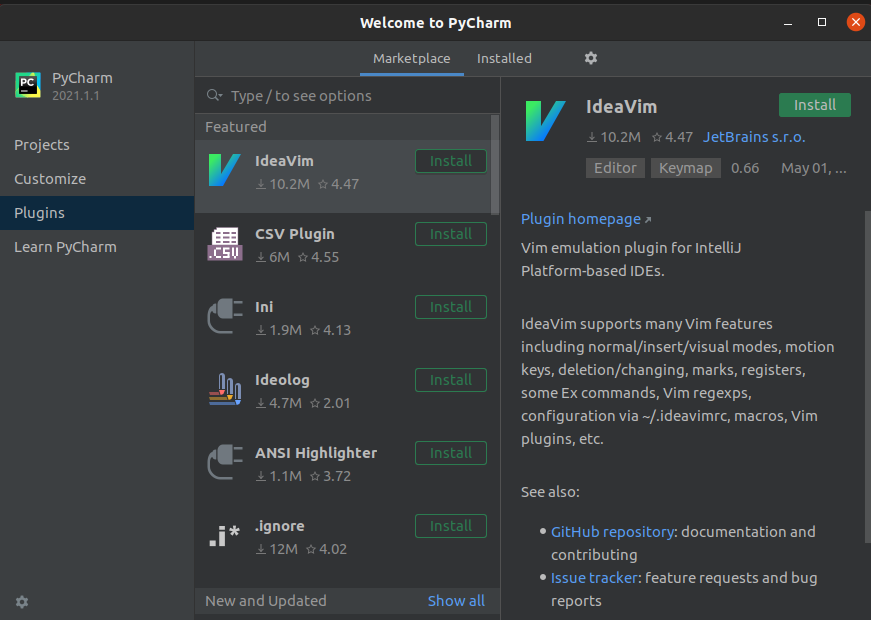The image size is (871, 620).
Task: Click the New and Updated section header
Action: click(x=266, y=601)
